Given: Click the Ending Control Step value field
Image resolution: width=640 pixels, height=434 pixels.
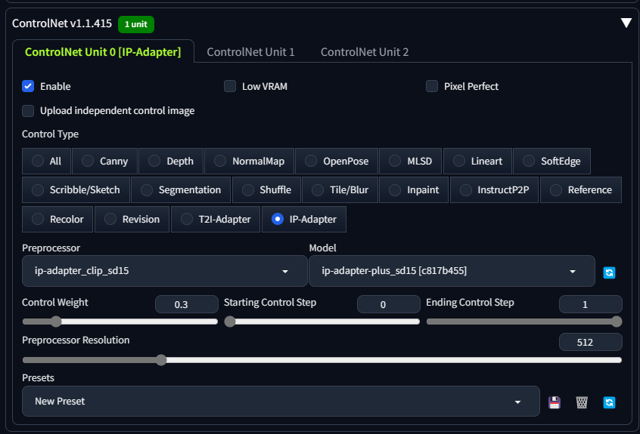Looking at the screenshot, I should point(591,304).
